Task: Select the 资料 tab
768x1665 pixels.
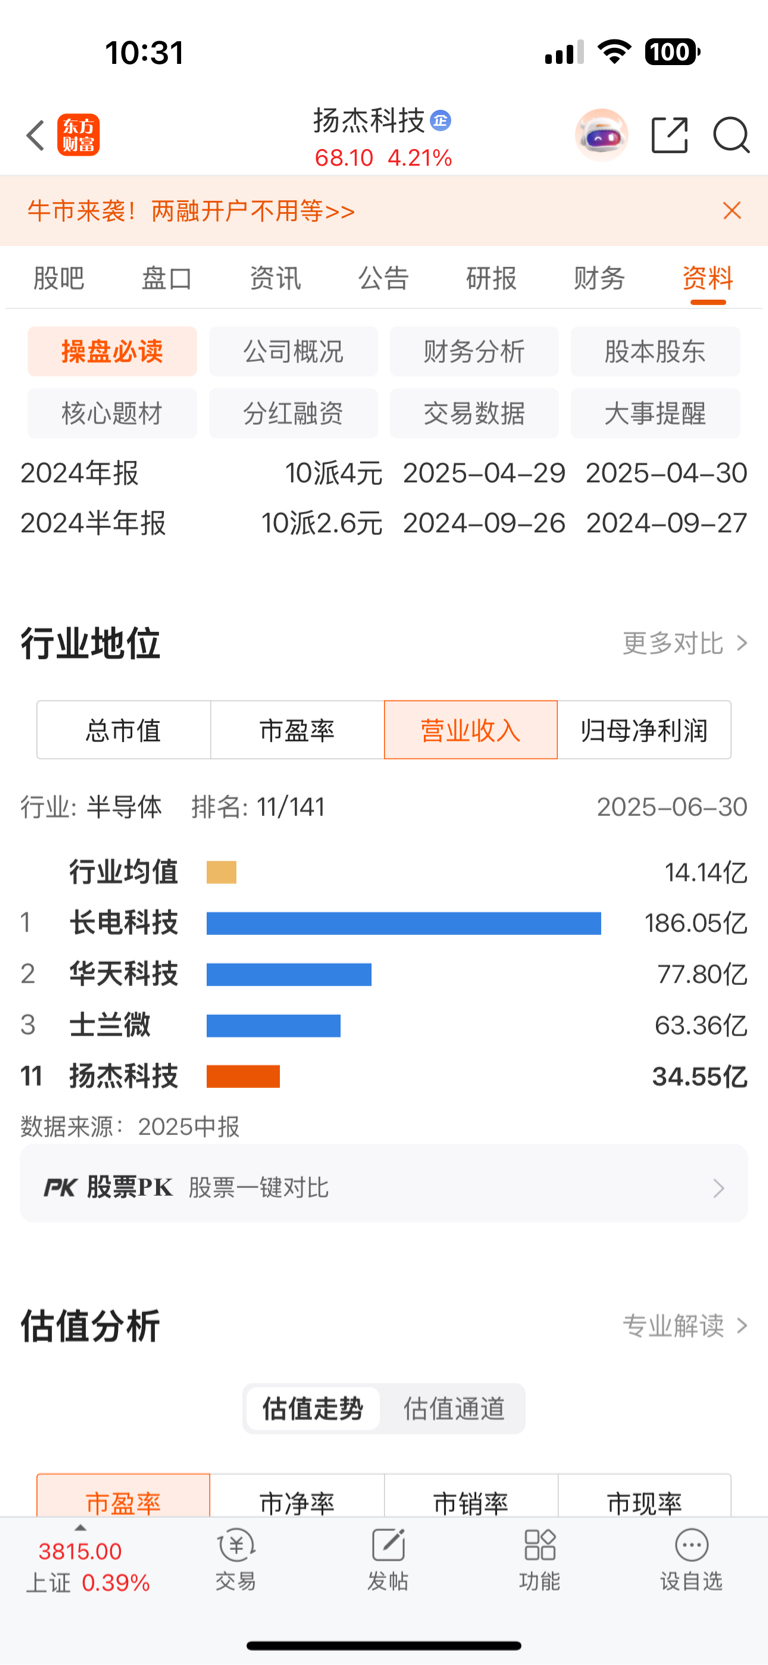Action: [708, 278]
